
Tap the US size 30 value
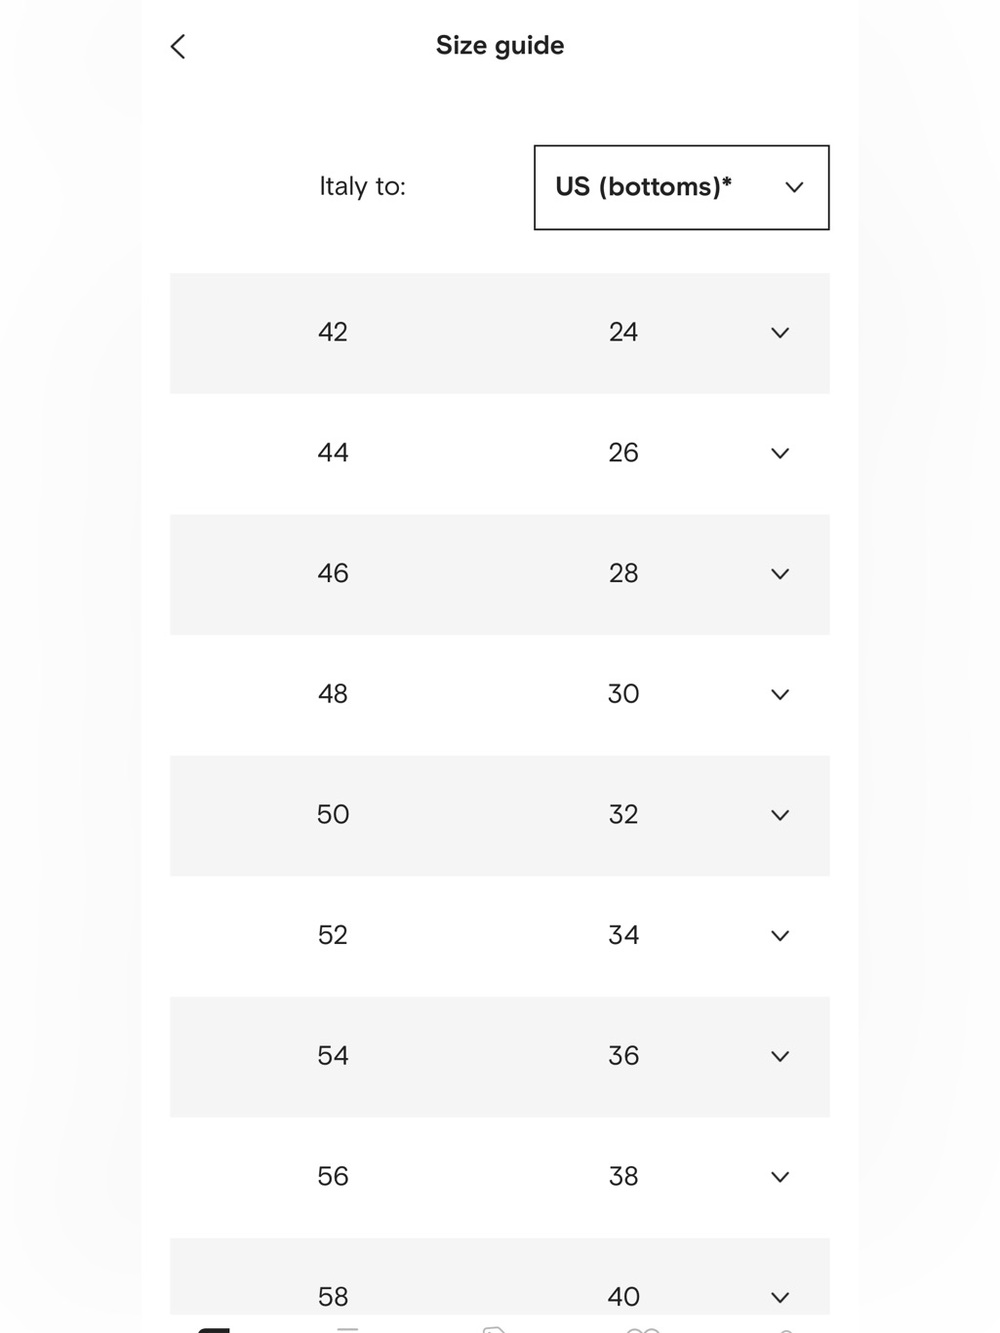623,694
